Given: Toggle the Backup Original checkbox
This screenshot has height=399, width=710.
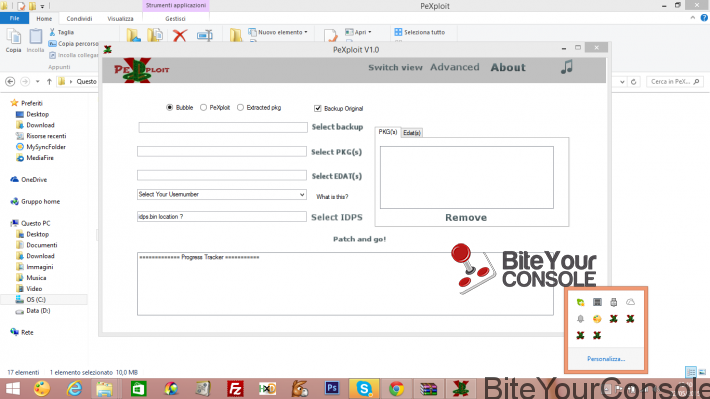Looking at the screenshot, I should click(317, 108).
